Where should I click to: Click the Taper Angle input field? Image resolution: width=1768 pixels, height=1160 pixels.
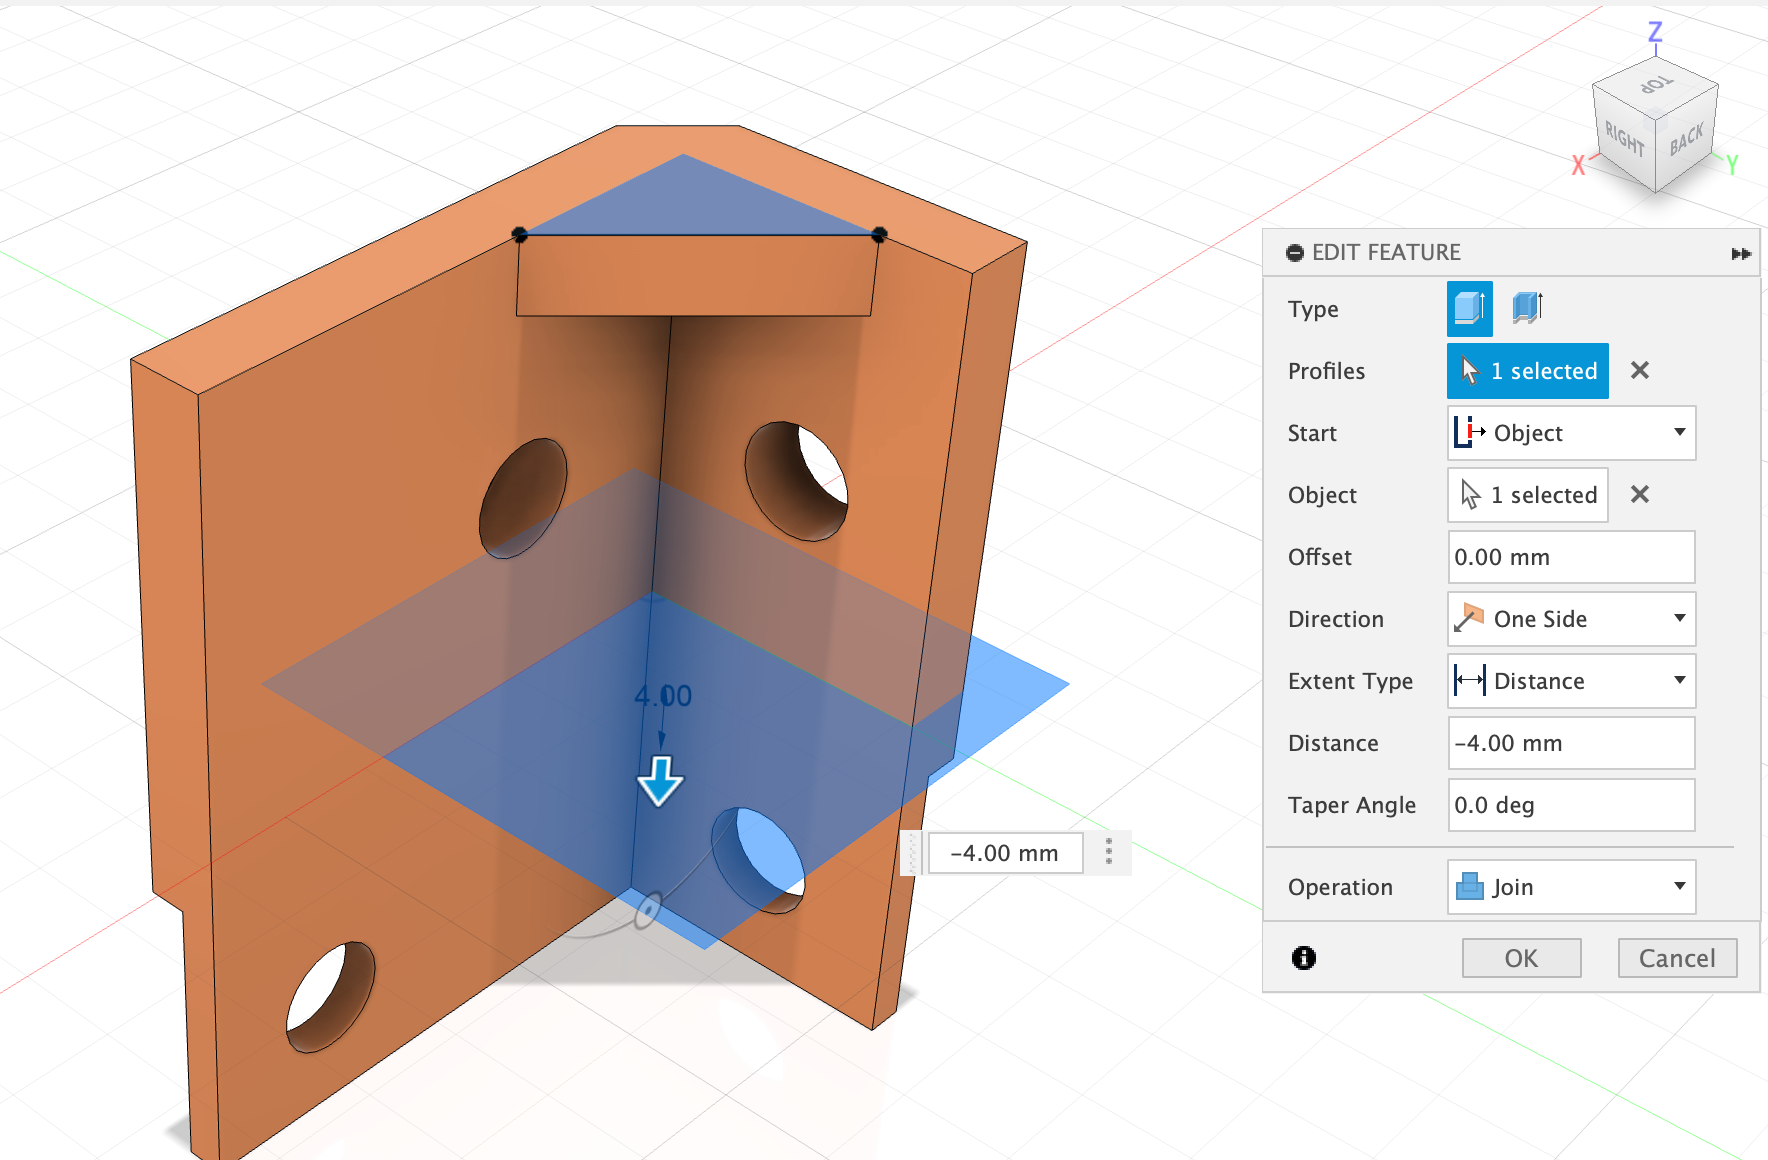pyautogui.click(x=1571, y=805)
